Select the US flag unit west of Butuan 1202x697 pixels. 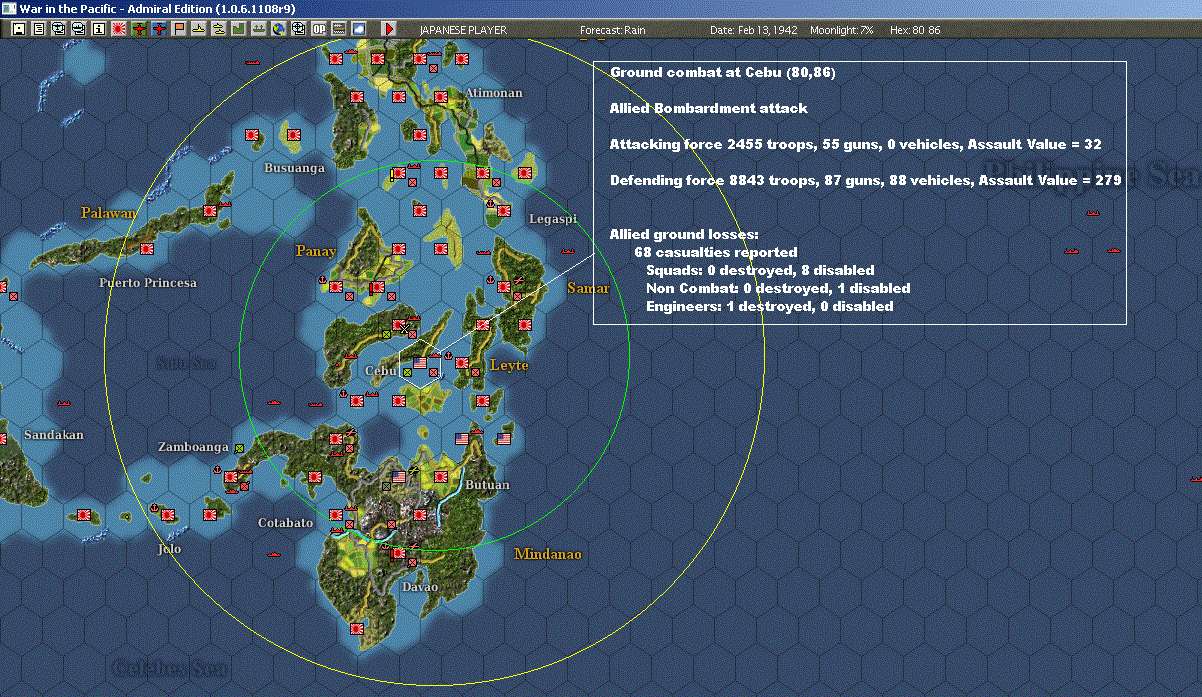click(x=399, y=477)
